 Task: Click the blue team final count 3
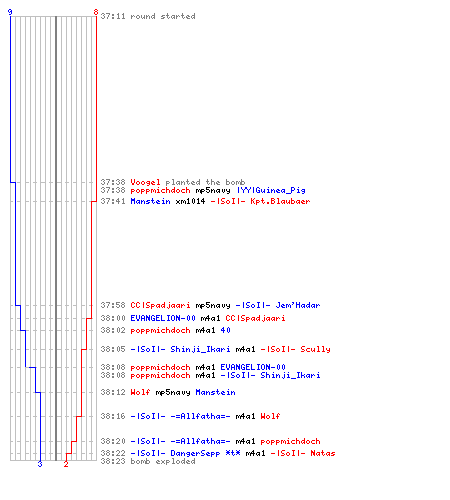pyautogui.click(x=40, y=464)
